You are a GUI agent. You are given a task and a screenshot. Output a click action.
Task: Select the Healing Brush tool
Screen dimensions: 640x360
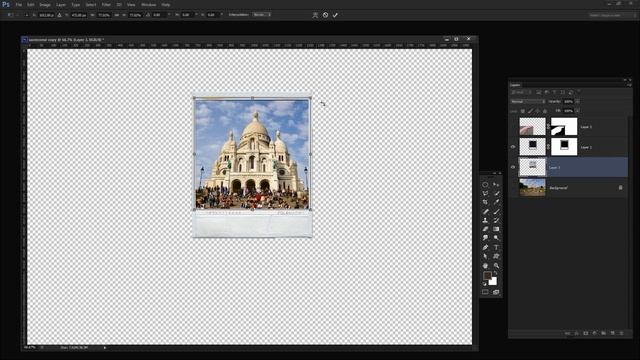coord(485,211)
